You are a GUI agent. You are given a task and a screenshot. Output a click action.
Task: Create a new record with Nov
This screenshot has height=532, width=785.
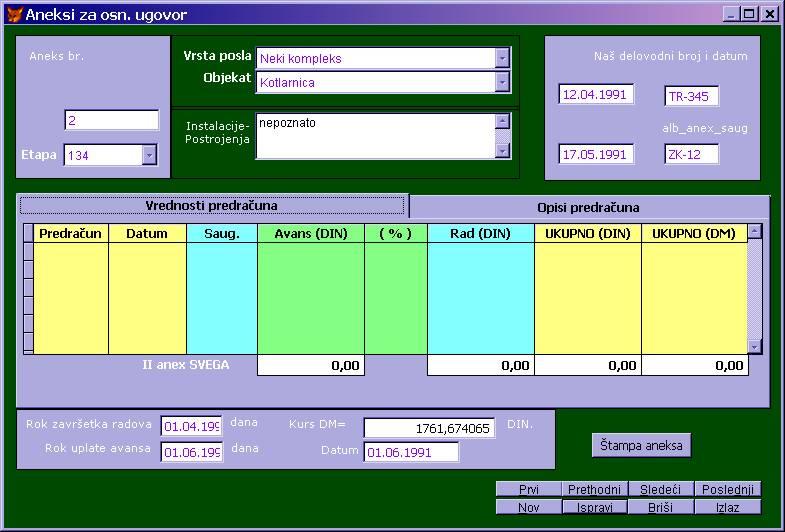[529, 507]
